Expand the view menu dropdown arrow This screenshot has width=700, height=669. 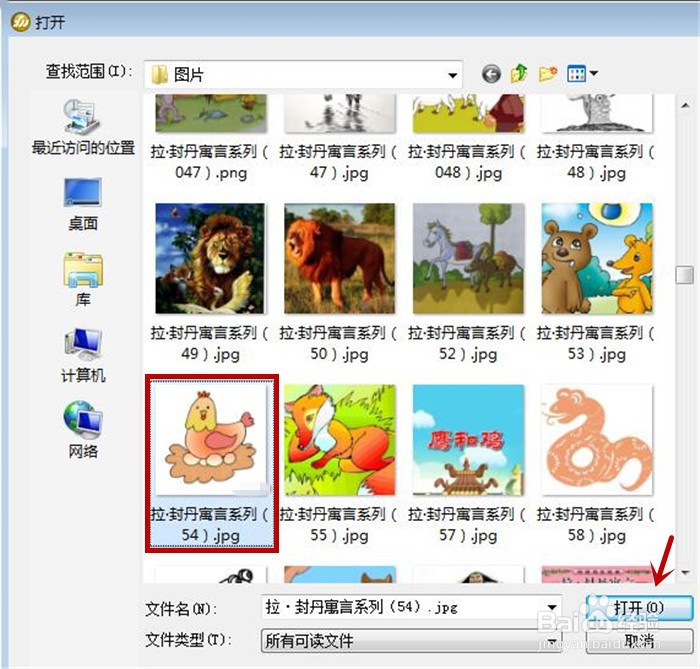click(594, 73)
